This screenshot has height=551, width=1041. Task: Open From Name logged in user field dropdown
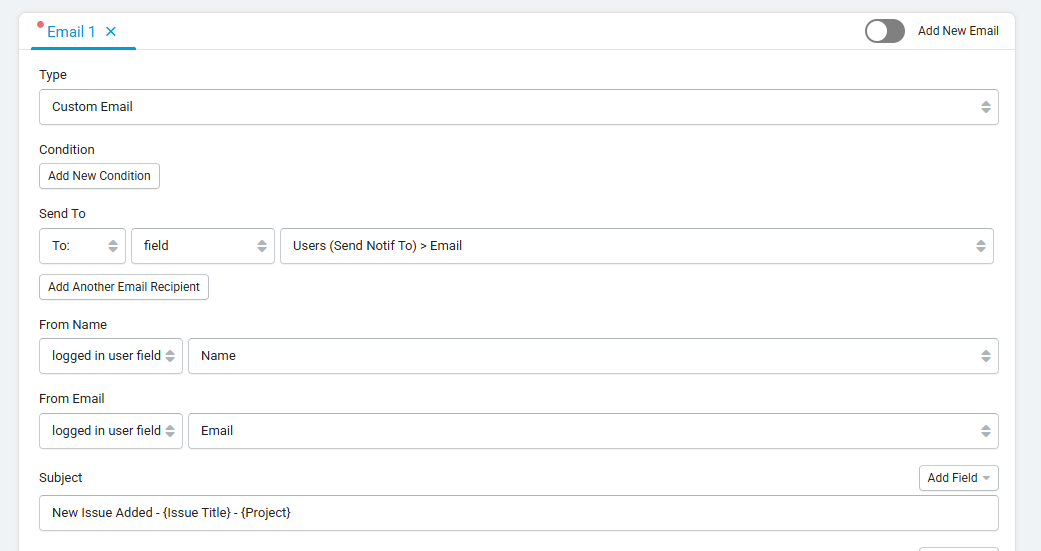click(x=111, y=356)
